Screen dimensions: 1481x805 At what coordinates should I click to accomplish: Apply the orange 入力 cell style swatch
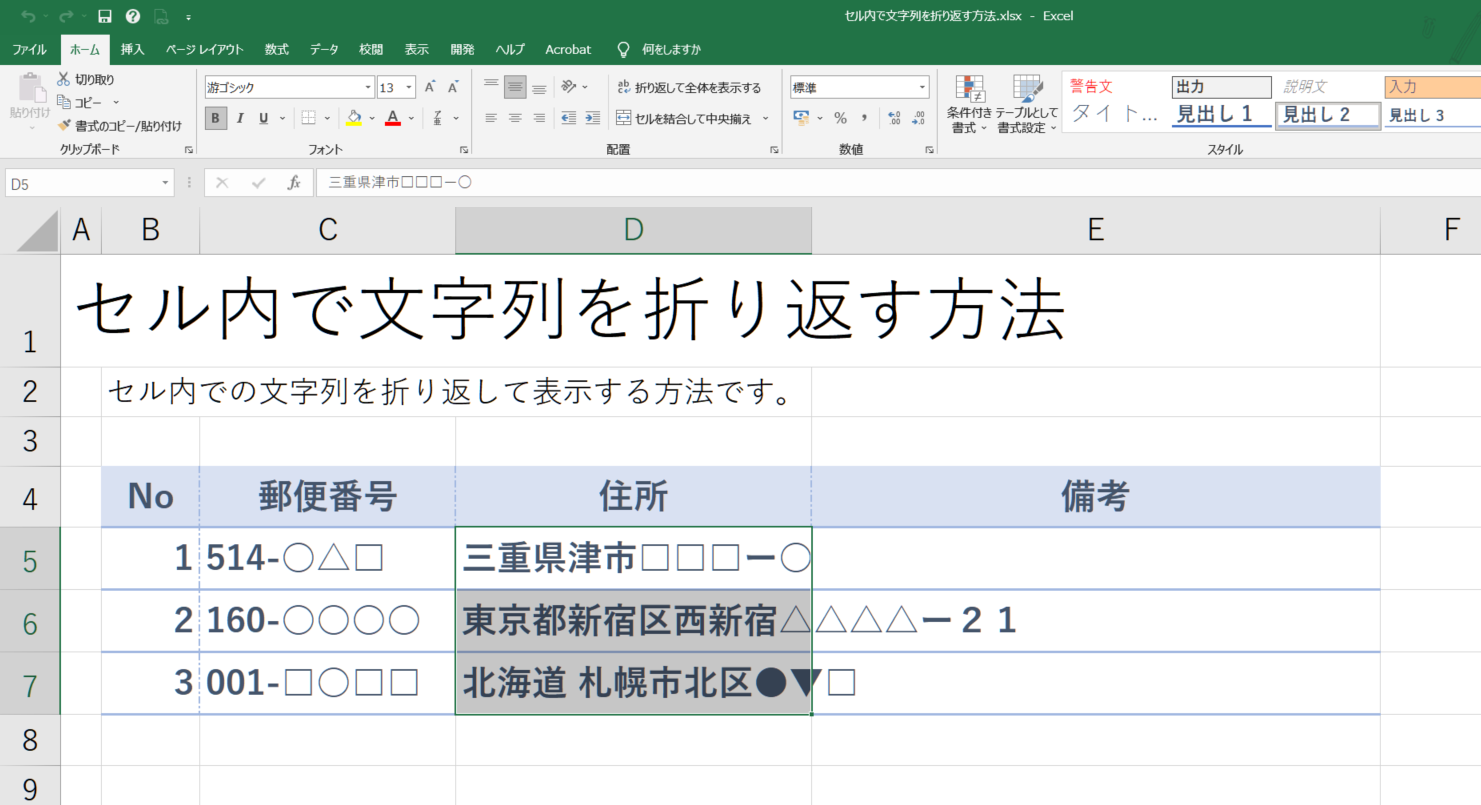click(1432, 87)
